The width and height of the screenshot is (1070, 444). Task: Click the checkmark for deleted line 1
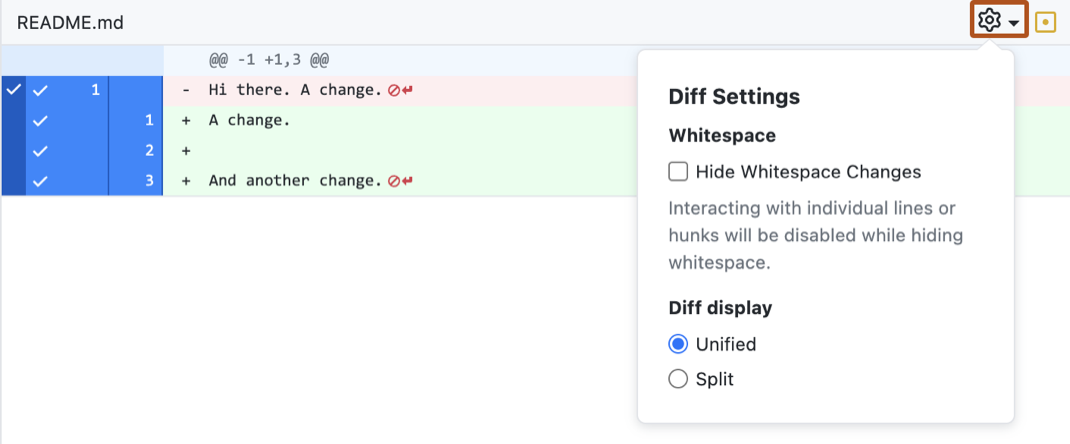point(40,90)
